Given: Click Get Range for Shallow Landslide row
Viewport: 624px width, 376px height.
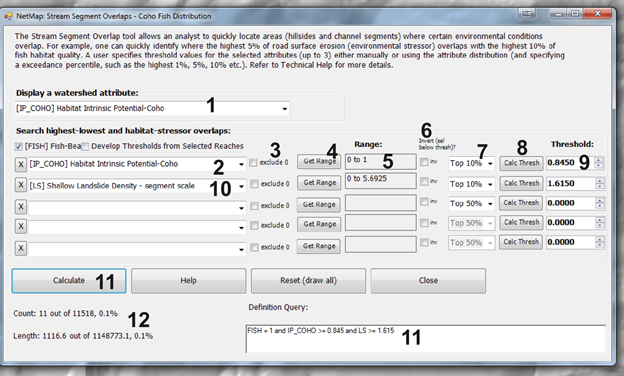Looking at the screenshot, I should [319, 183].
